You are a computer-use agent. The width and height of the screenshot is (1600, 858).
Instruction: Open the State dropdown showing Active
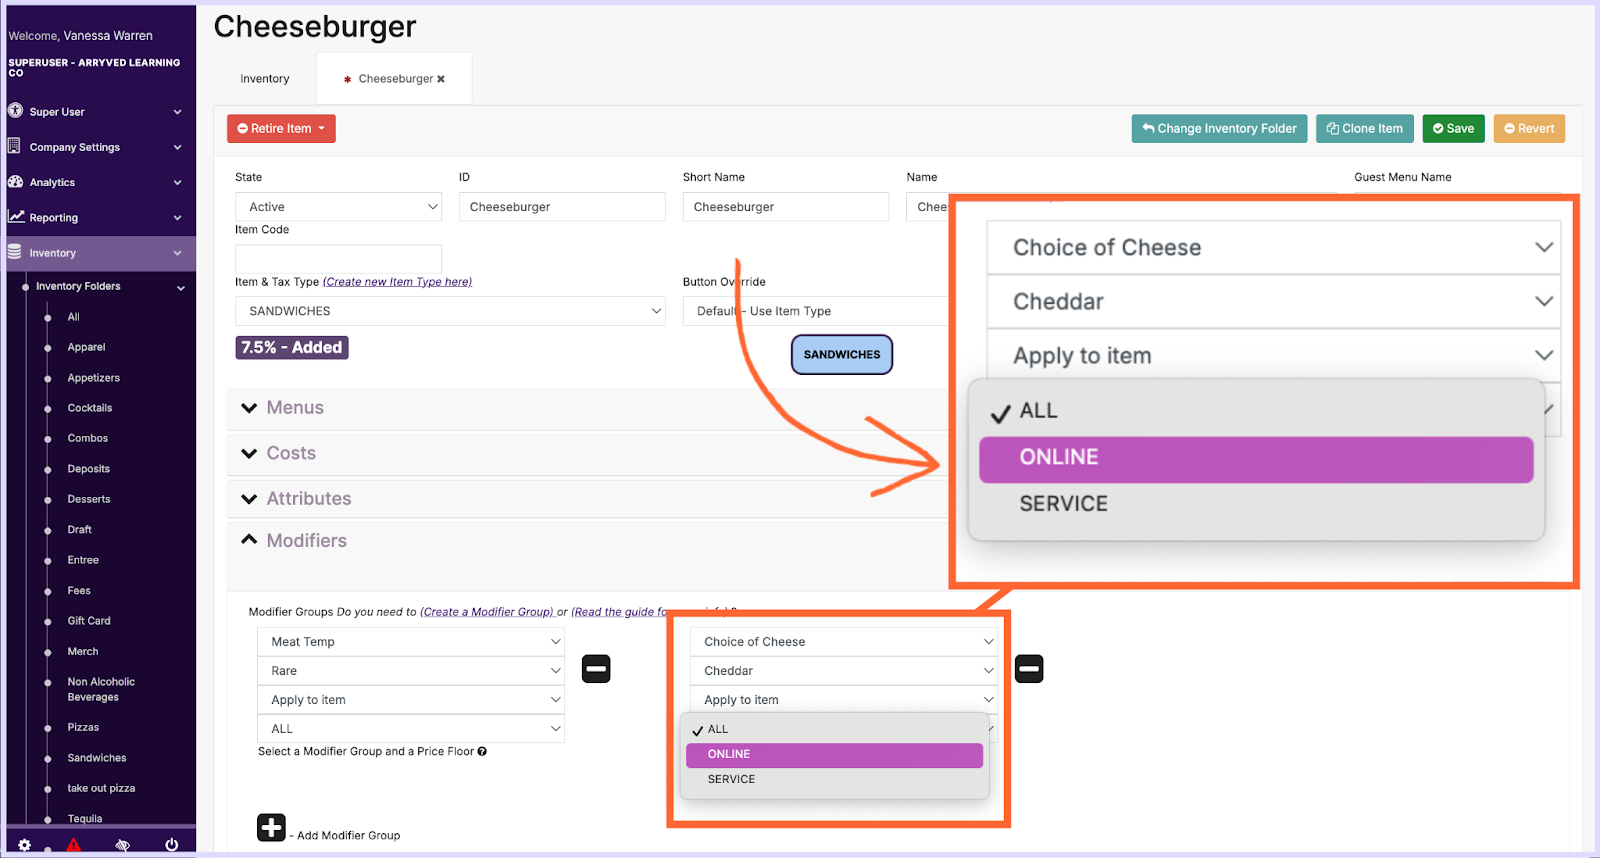click(x=338, y=207)
